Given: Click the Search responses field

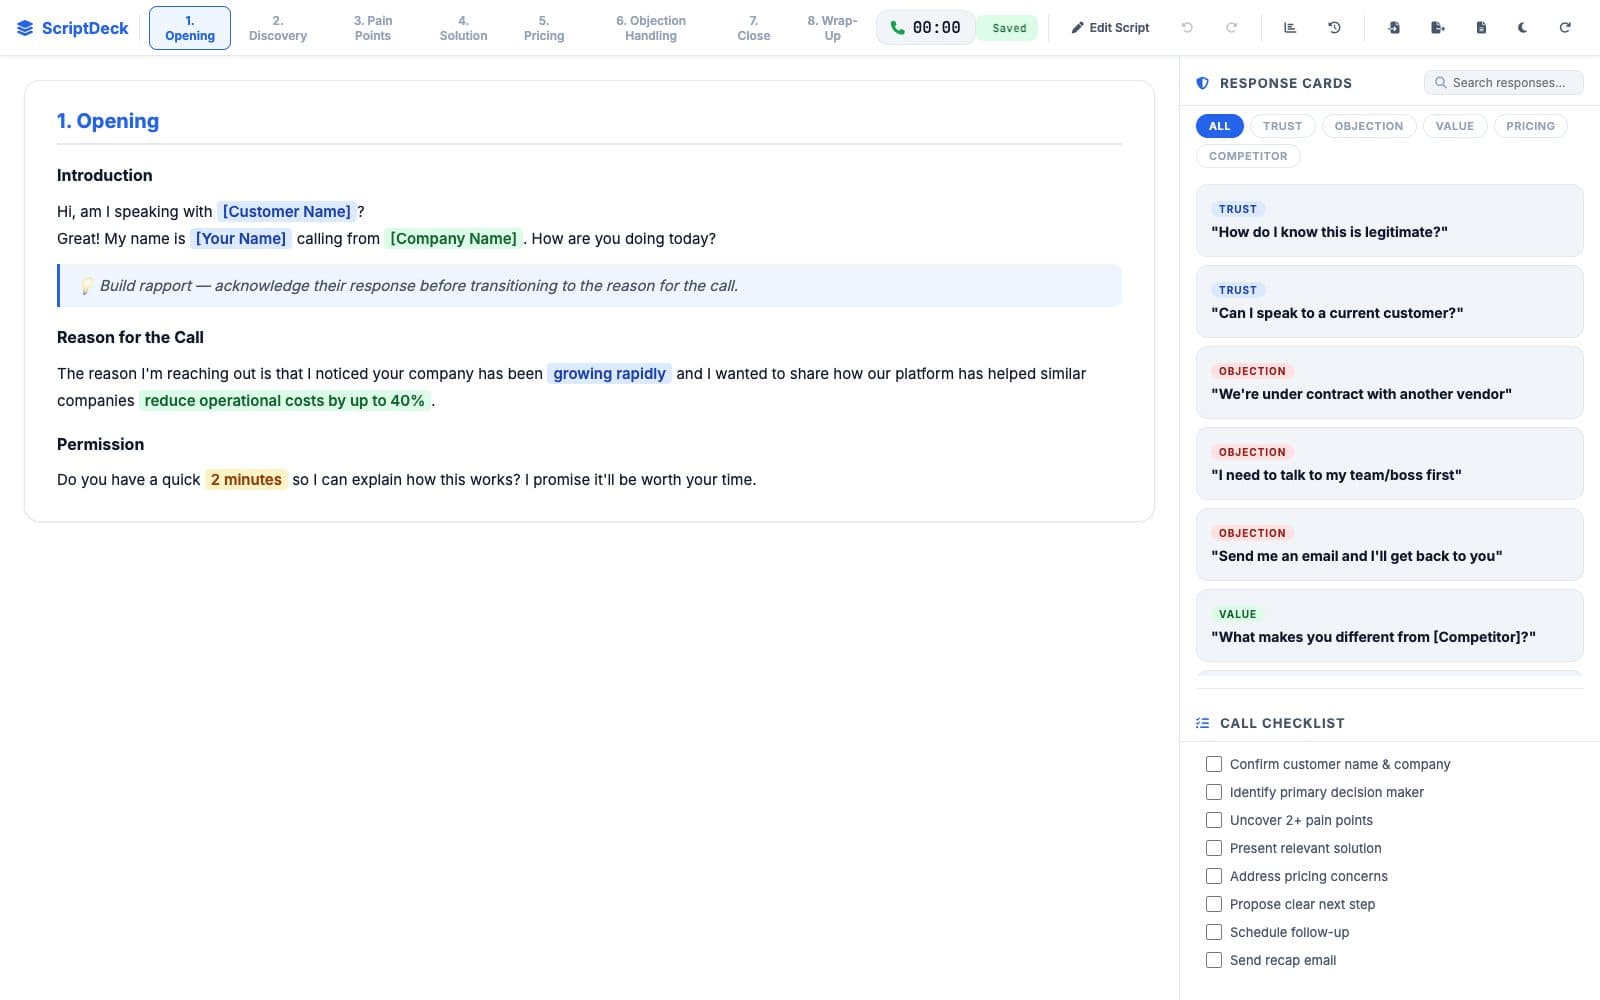Looking at the screenshot, I should coord(1503,83).
